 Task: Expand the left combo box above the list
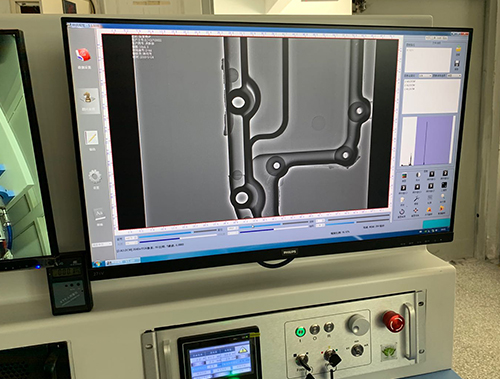point(425,76)
